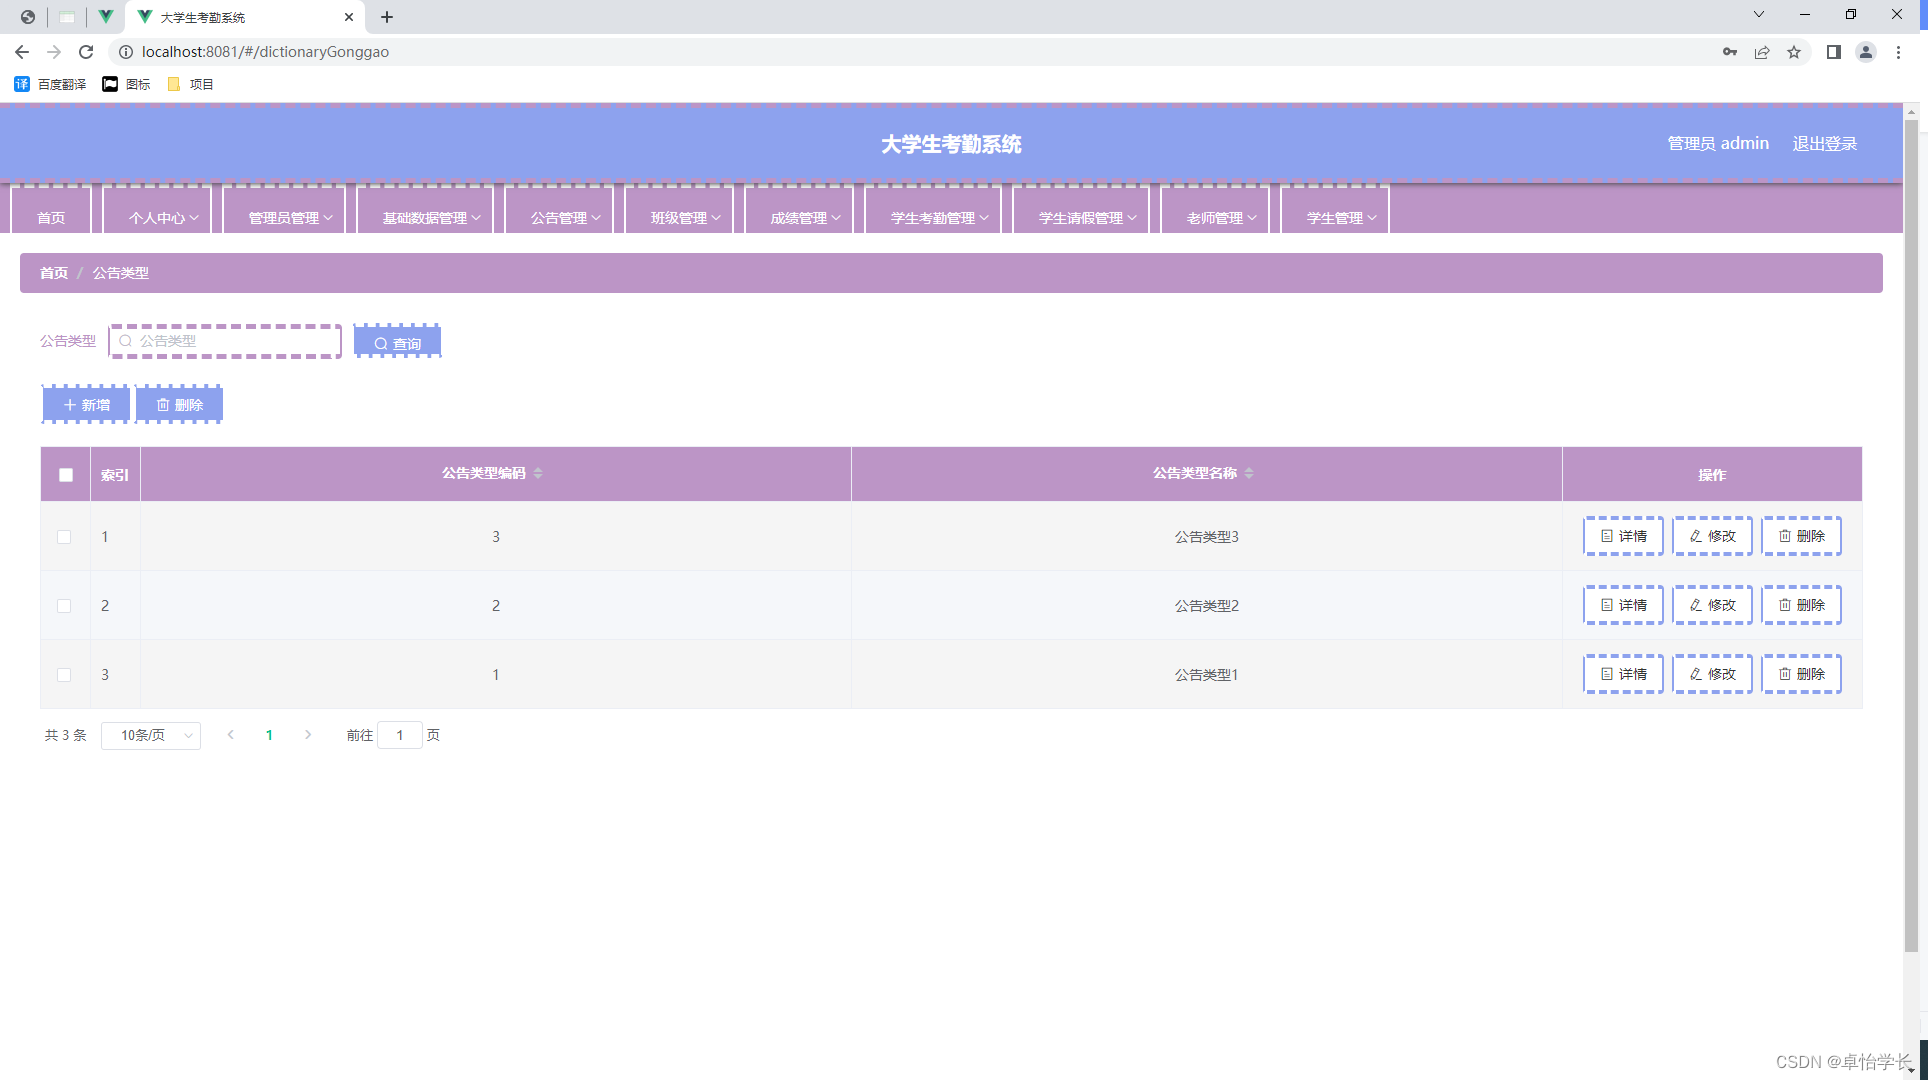
Task: Open the 10条/页 page size dropdown
Action: tap(151, 736)
